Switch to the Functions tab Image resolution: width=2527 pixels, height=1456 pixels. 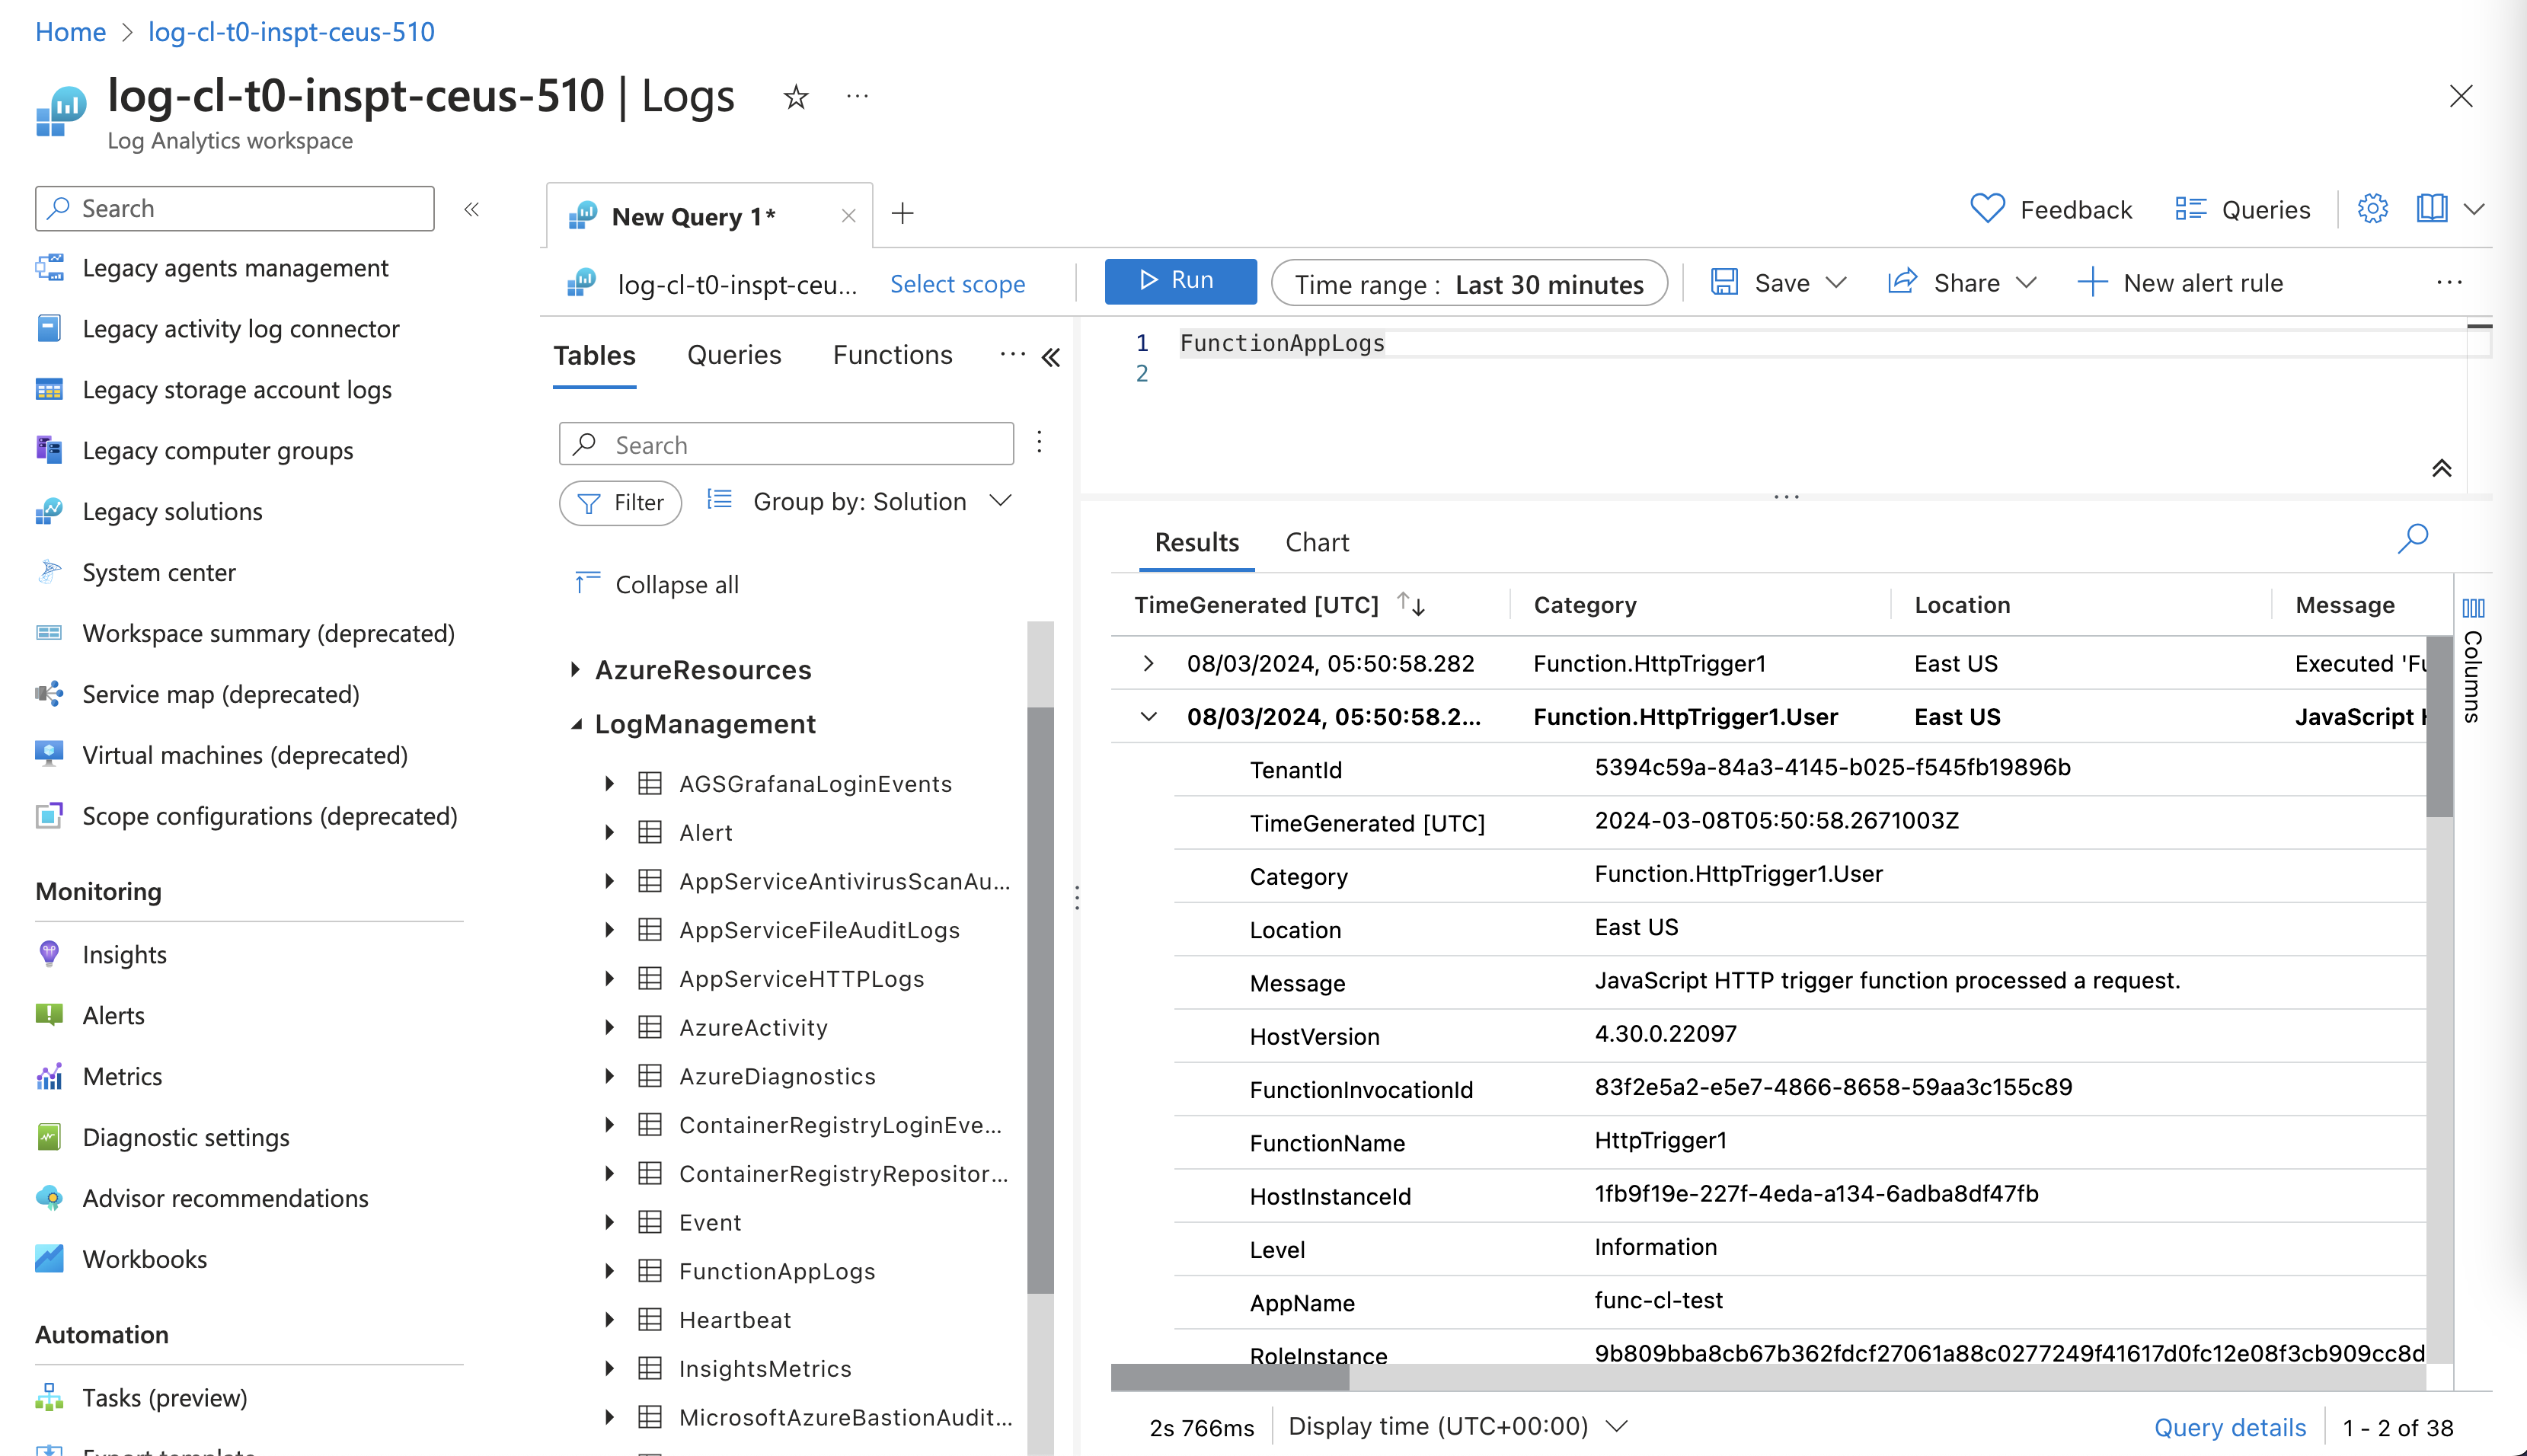pos(892,355)
